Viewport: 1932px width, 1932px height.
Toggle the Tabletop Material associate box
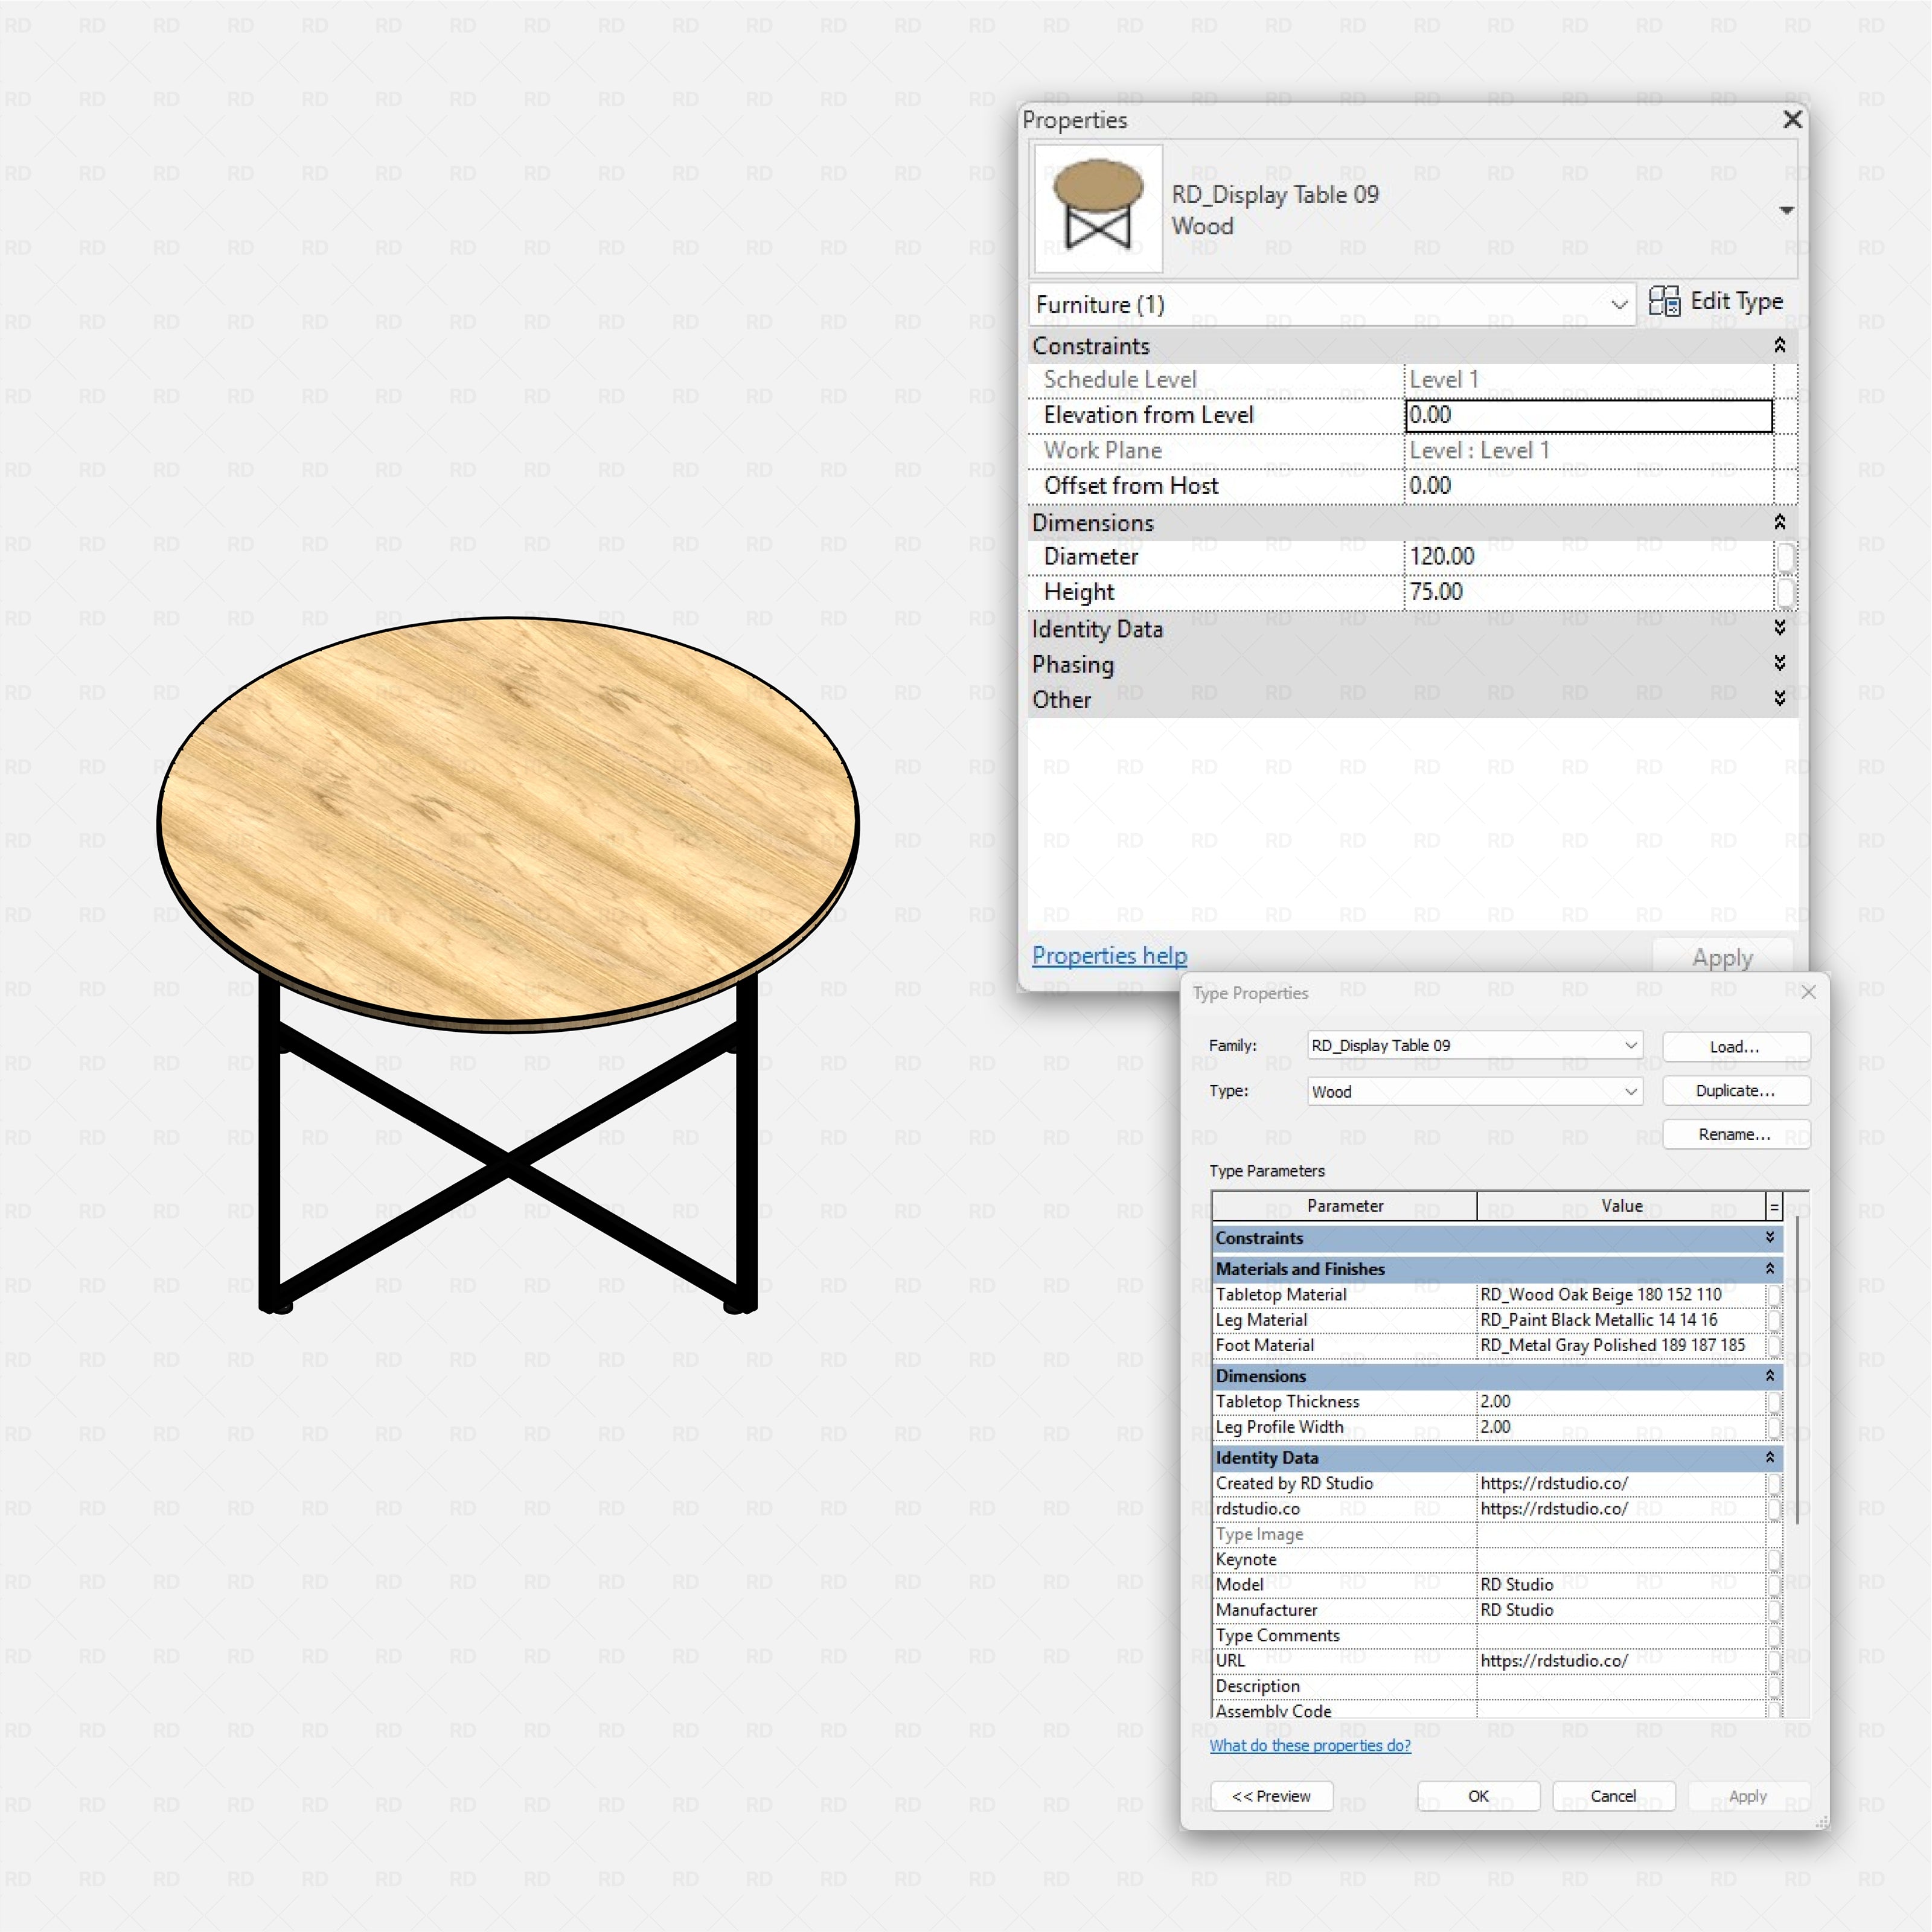point(1774,1295)
